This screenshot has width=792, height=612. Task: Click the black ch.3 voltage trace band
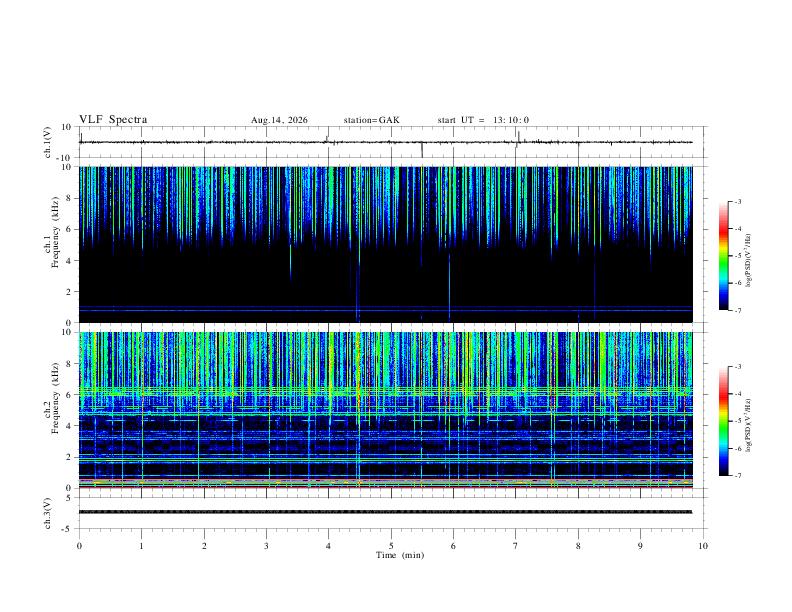tap(385, 512)
